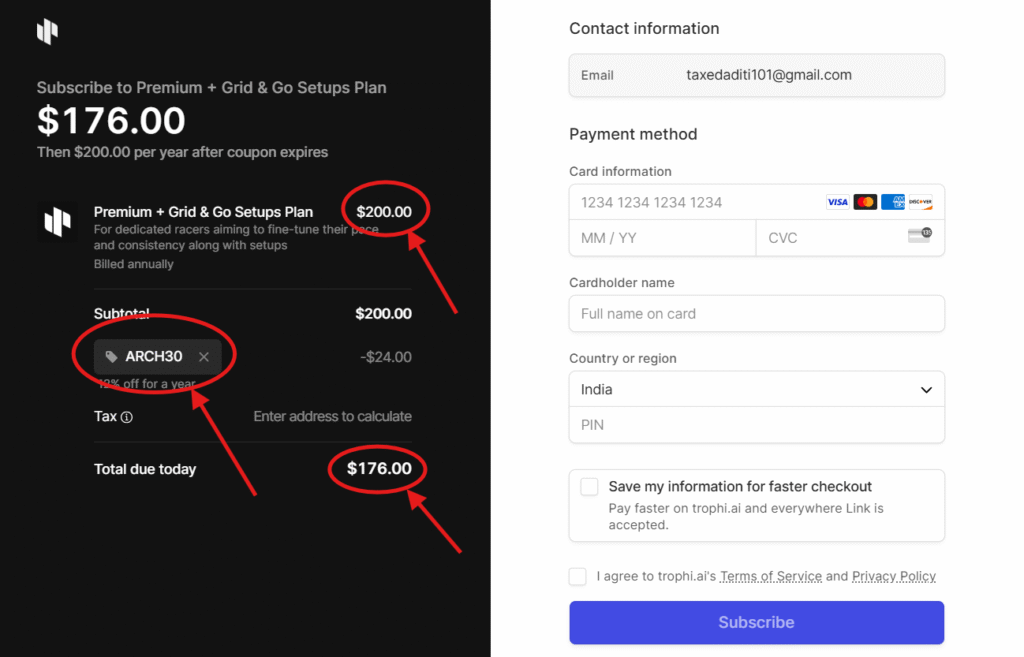The image size is (1024, 657).
Task: Enable Save my information for faster checkout
Action: 589,487
